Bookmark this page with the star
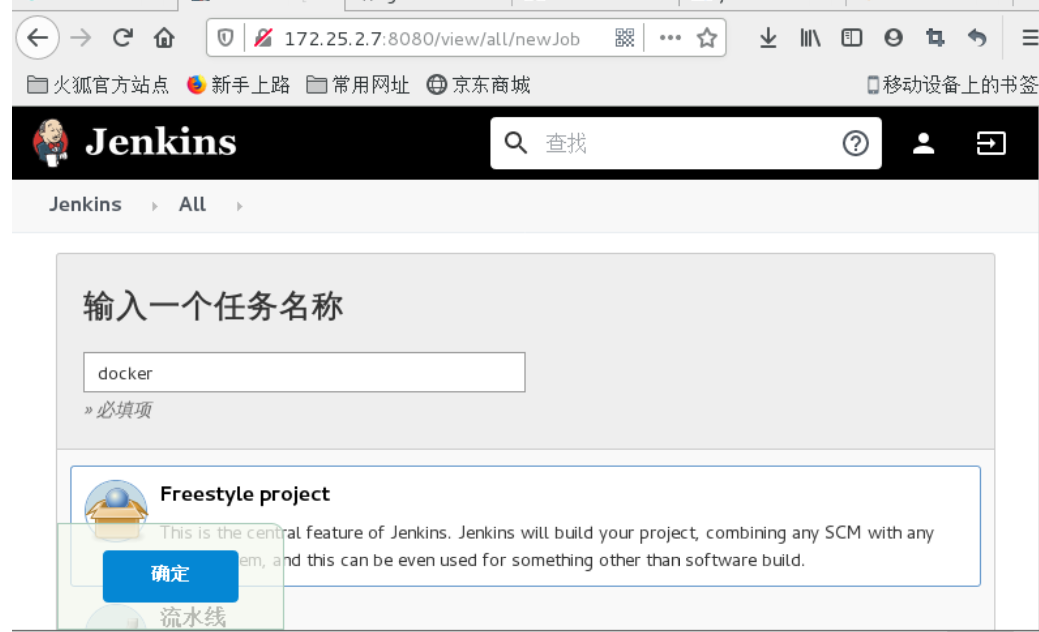Viewport: 1039px width, 632px height. pos(707,38)
